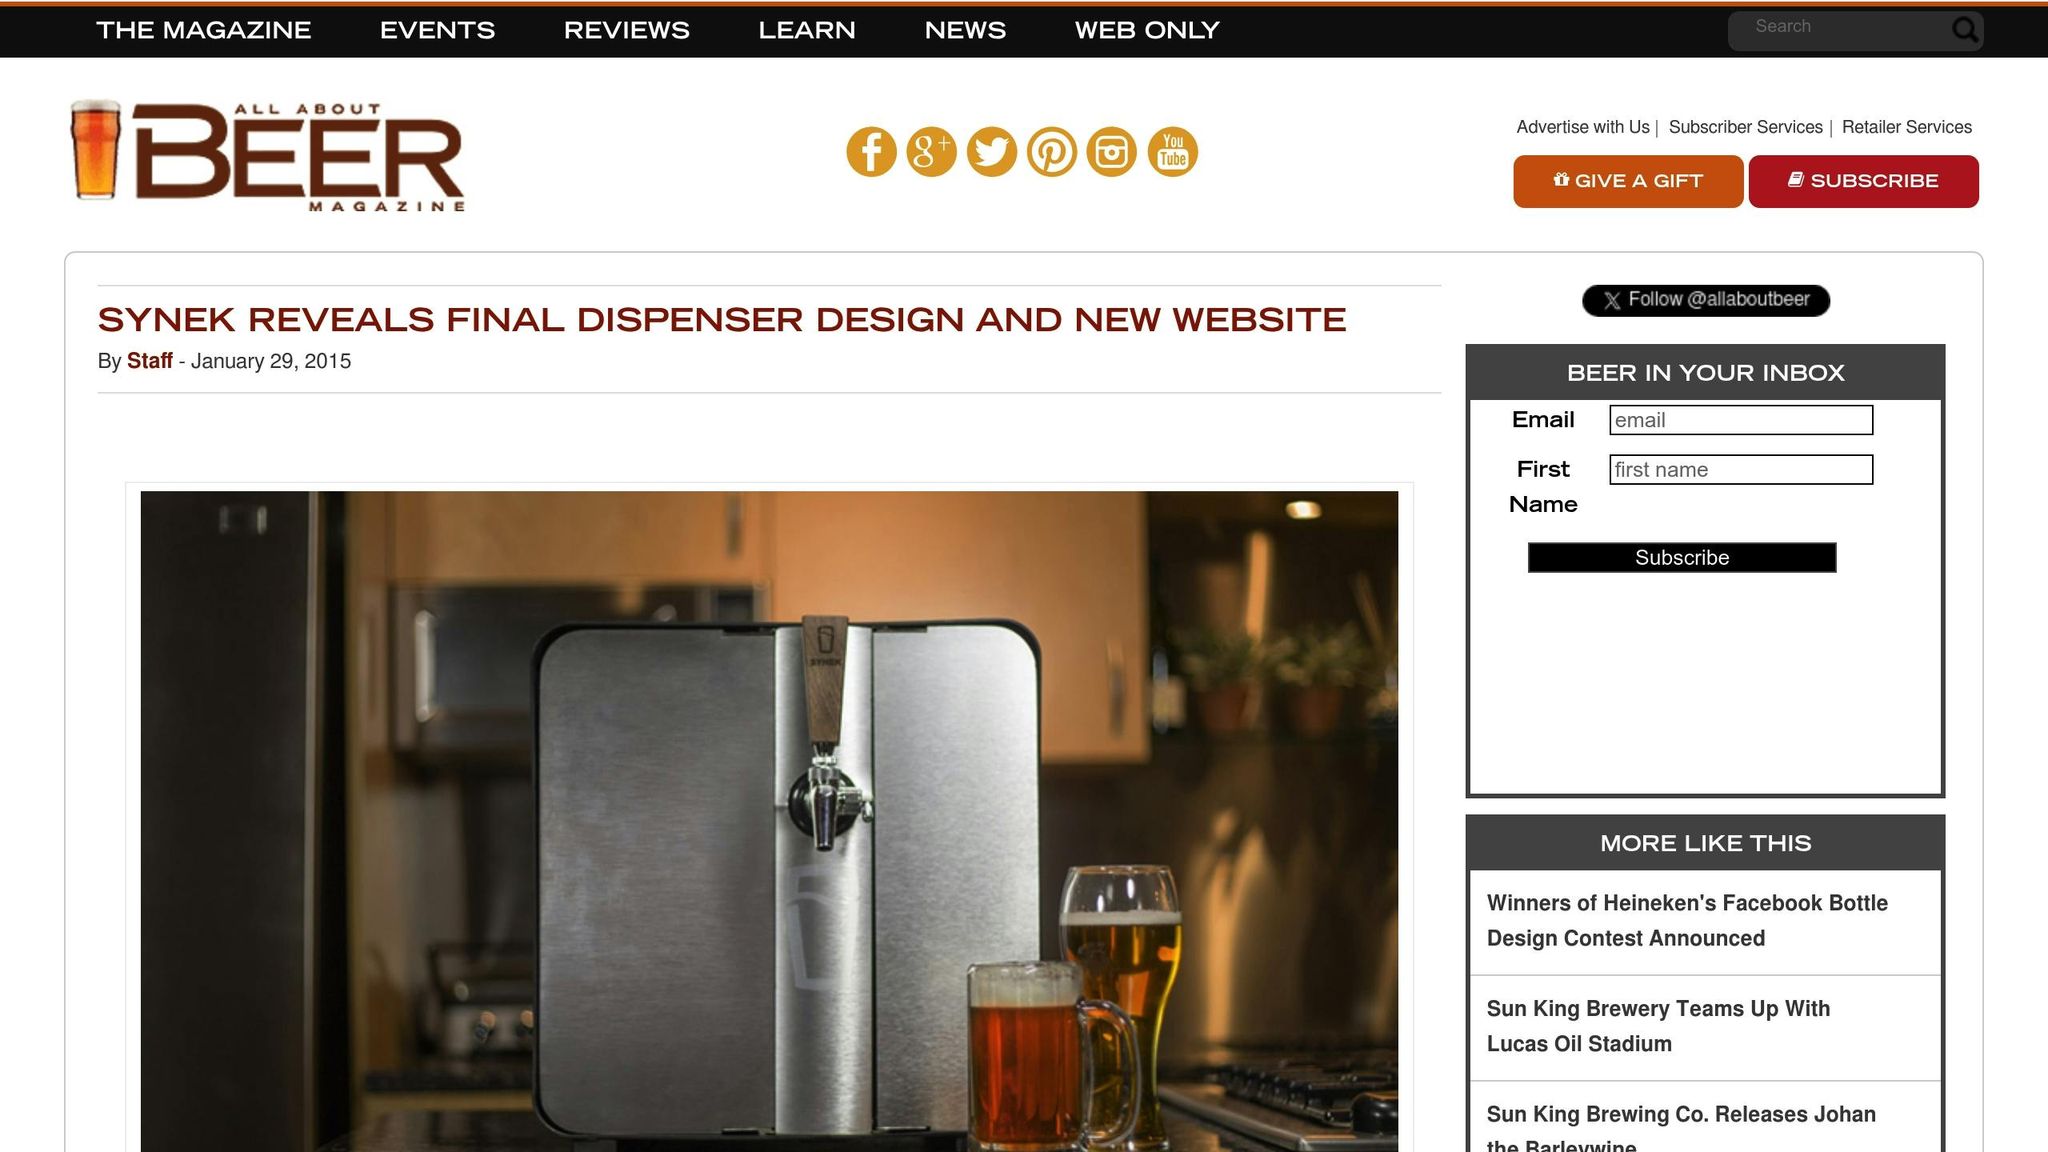Focus the first name input field
Image resolution: width=2048 pixels, height=1152 pixels.
[x=1741, y=470]
